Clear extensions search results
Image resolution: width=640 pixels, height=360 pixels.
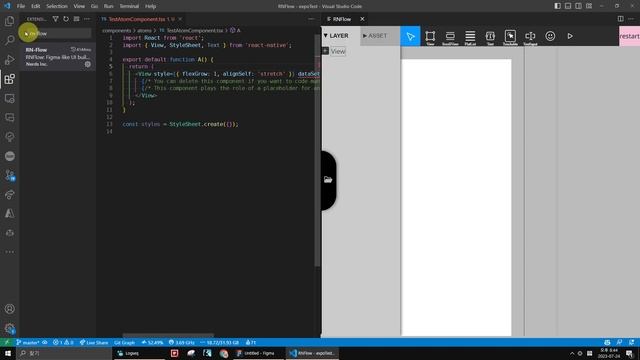click(76, 19)
